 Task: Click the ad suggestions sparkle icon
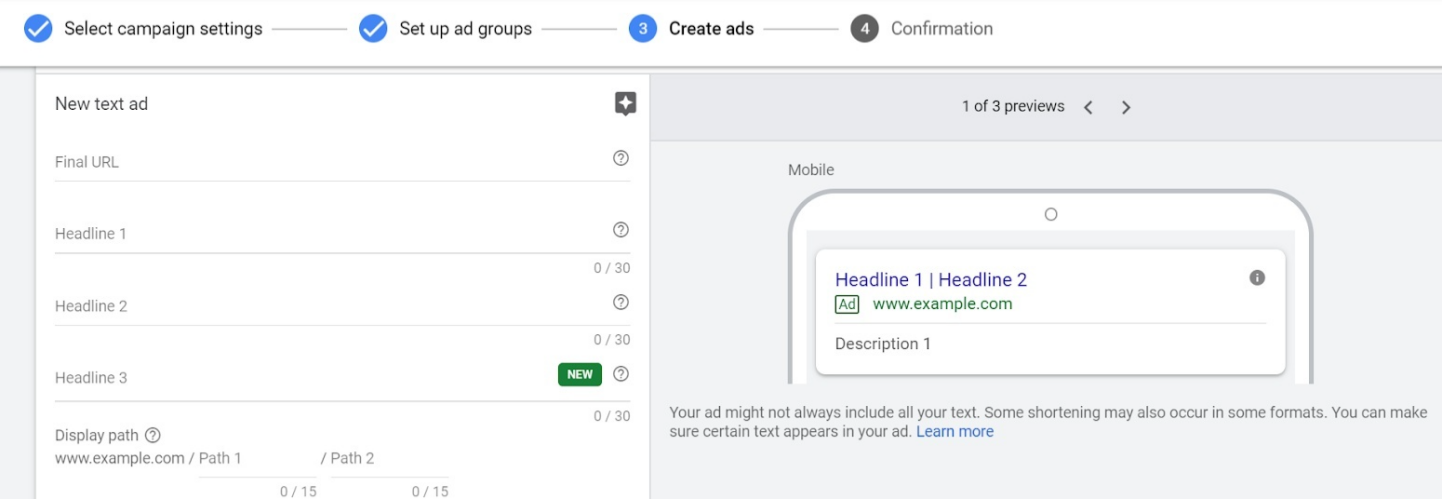pyautogui.click(x=625, y=104)
